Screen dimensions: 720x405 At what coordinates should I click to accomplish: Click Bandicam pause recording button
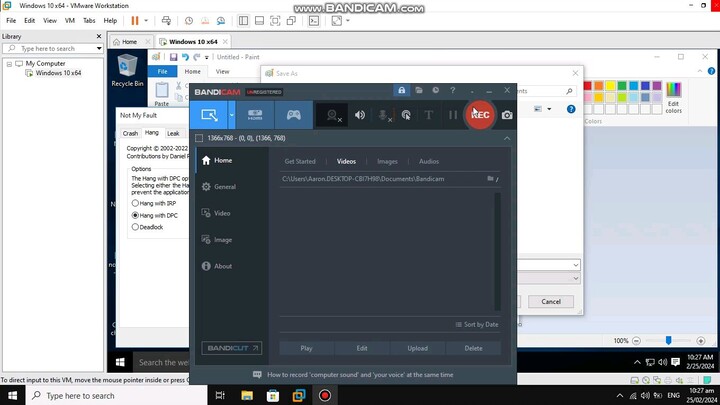[453, 115]
